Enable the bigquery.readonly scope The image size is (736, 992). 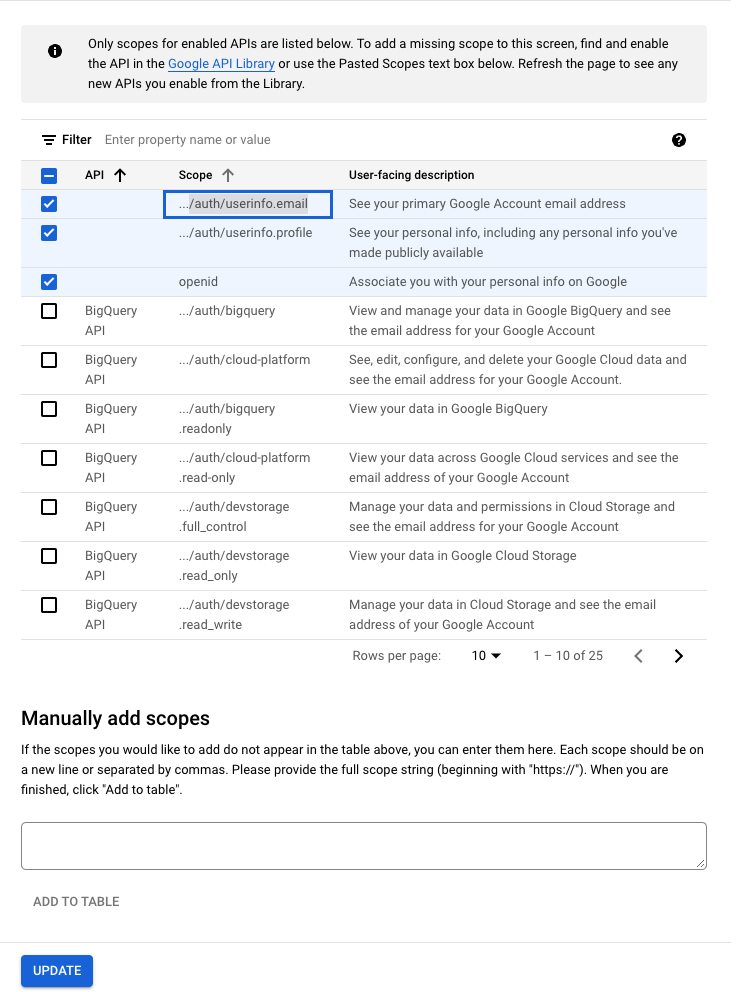48,408
